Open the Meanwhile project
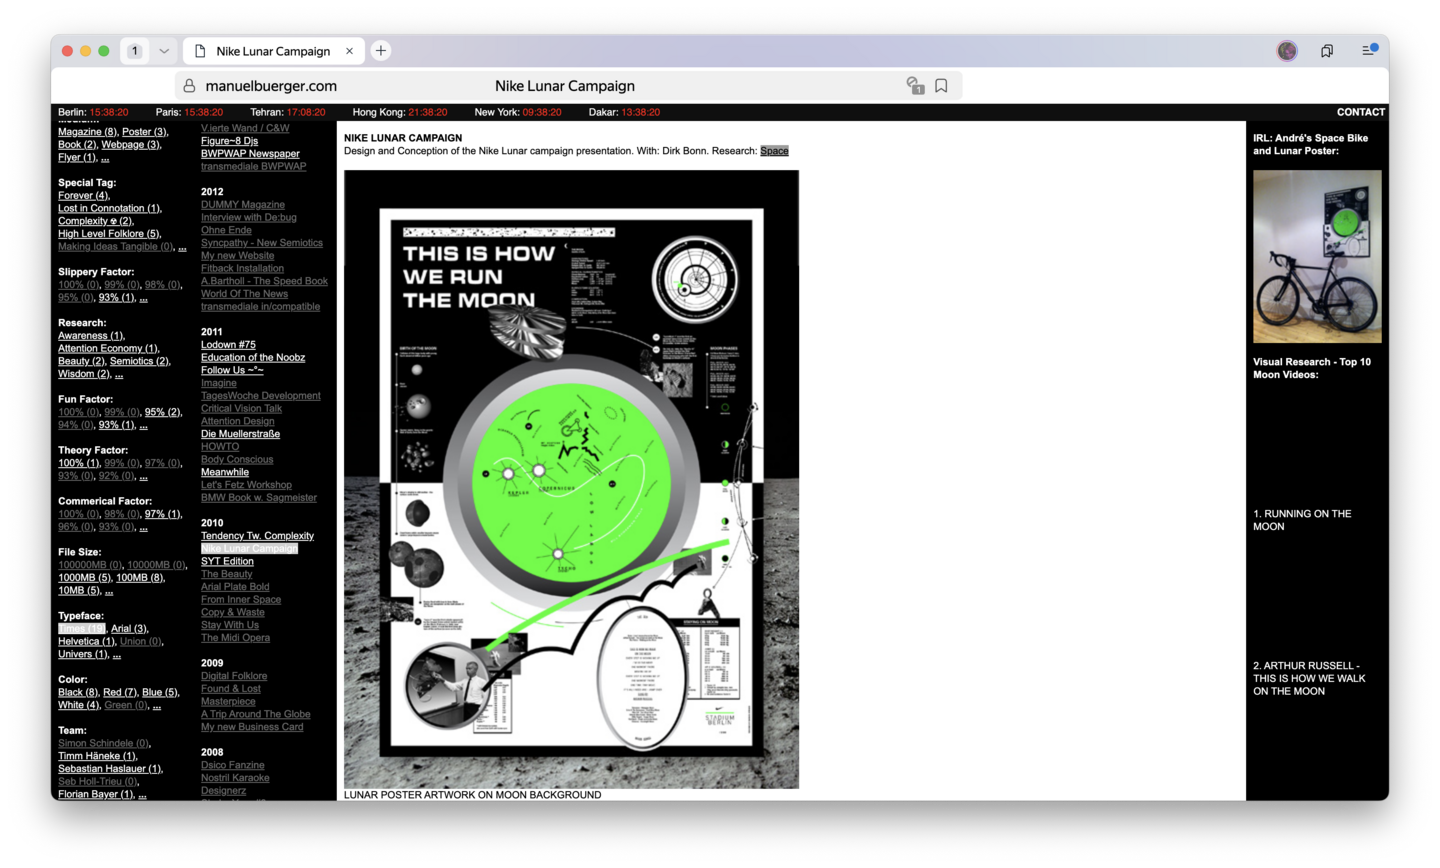The width and height of the screenshot is (1440, 868). pos(225,473)
